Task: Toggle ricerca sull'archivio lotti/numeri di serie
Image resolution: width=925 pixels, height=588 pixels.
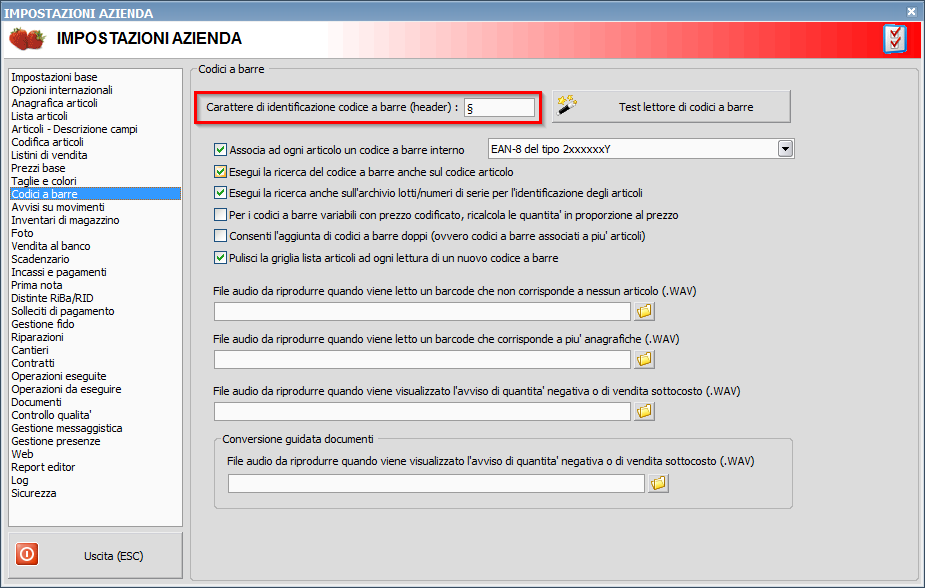Action: tap(220, 193)
